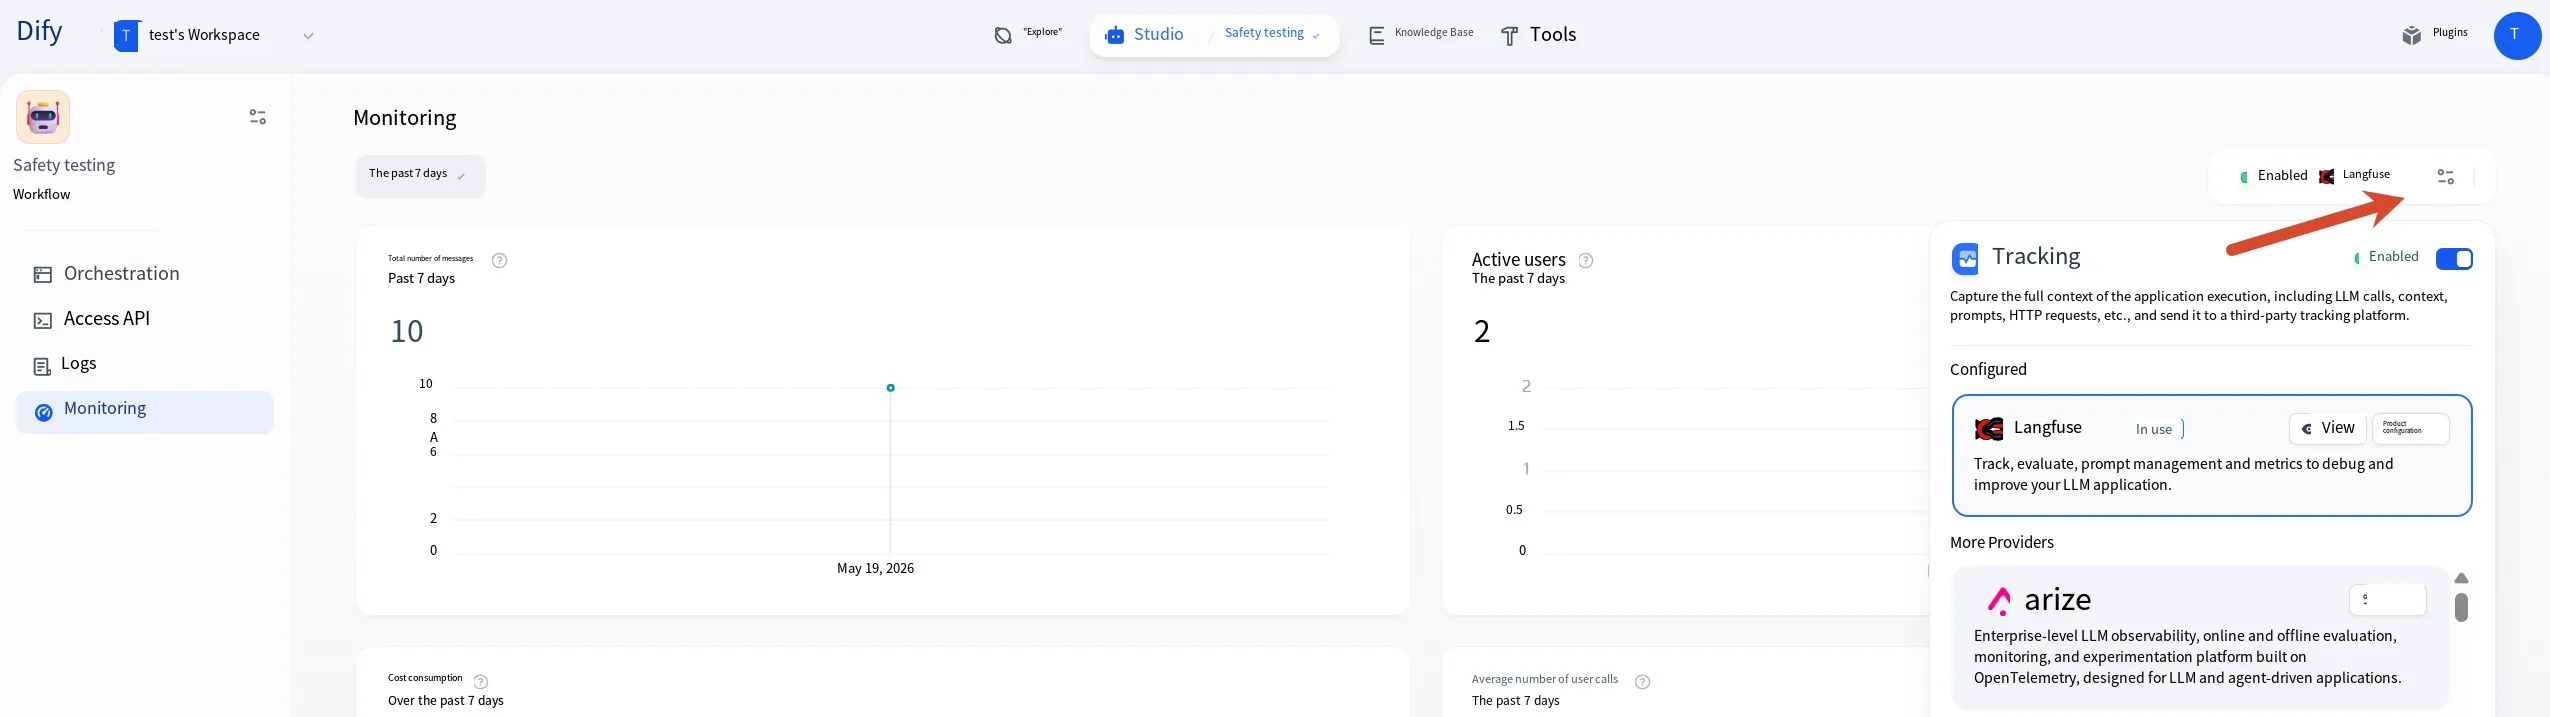Image resolution: width=2550 pixels, height=717 pixels.
Task: Click the Monitoring gauge icon
Action: coord(44,413)
